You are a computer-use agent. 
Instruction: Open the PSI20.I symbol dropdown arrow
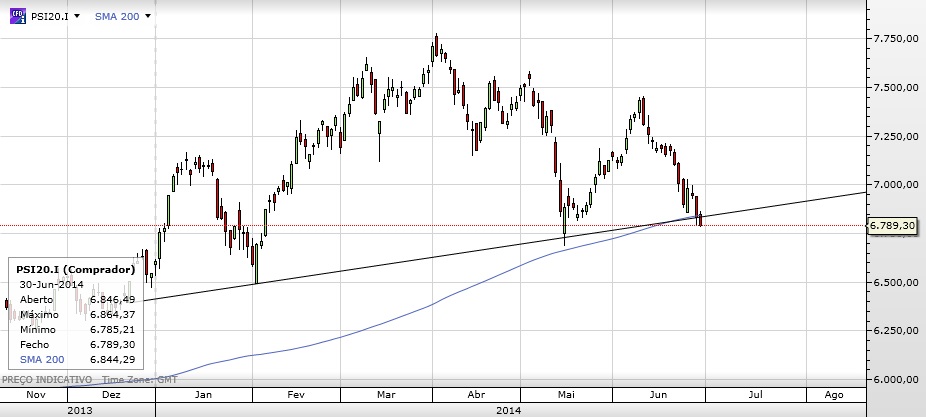pyautogui.click(x=77, y=17)
